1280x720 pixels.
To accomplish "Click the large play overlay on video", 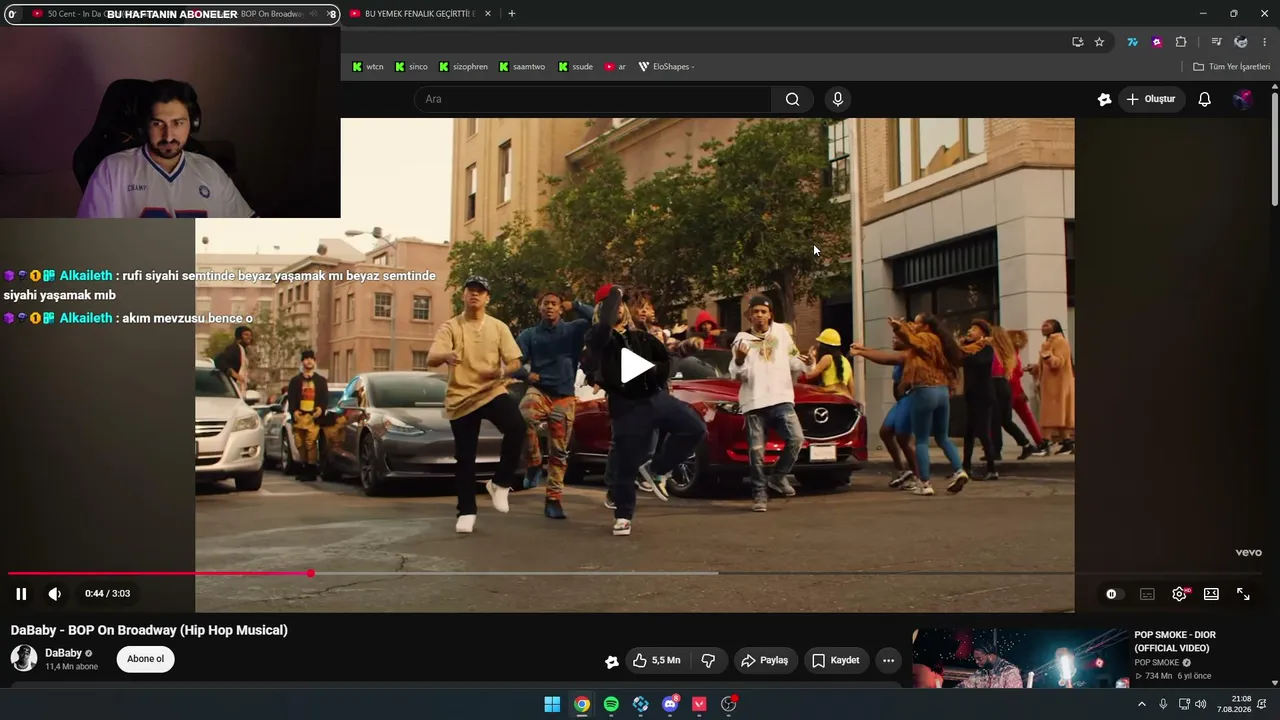I will 637,366.
